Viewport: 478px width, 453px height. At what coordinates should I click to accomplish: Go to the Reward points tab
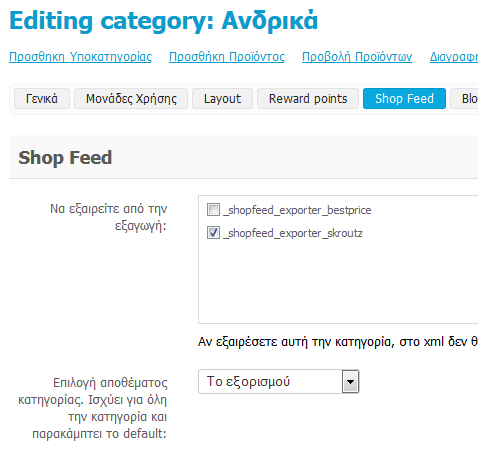(308, 99)
